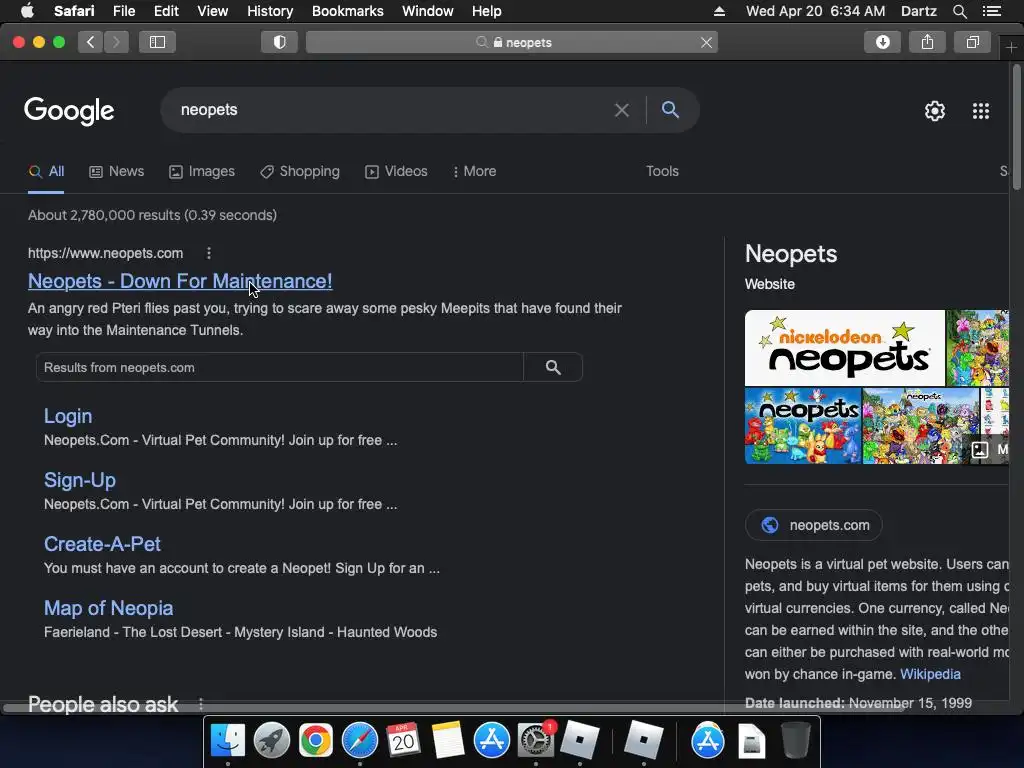Open the More search filters dropdown
Screen dimensions: 1024x768
pos(475,171)
